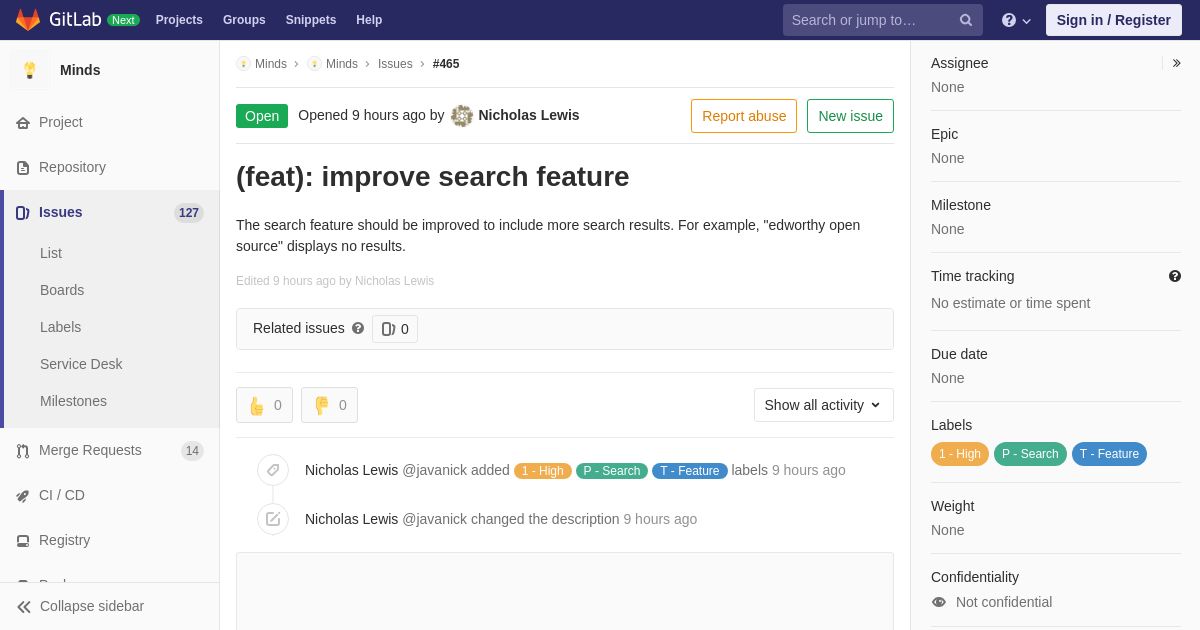Viewport: 1200px width, 630px height.
Task: Give a thumbs down reaction
Action: [329, 405]
